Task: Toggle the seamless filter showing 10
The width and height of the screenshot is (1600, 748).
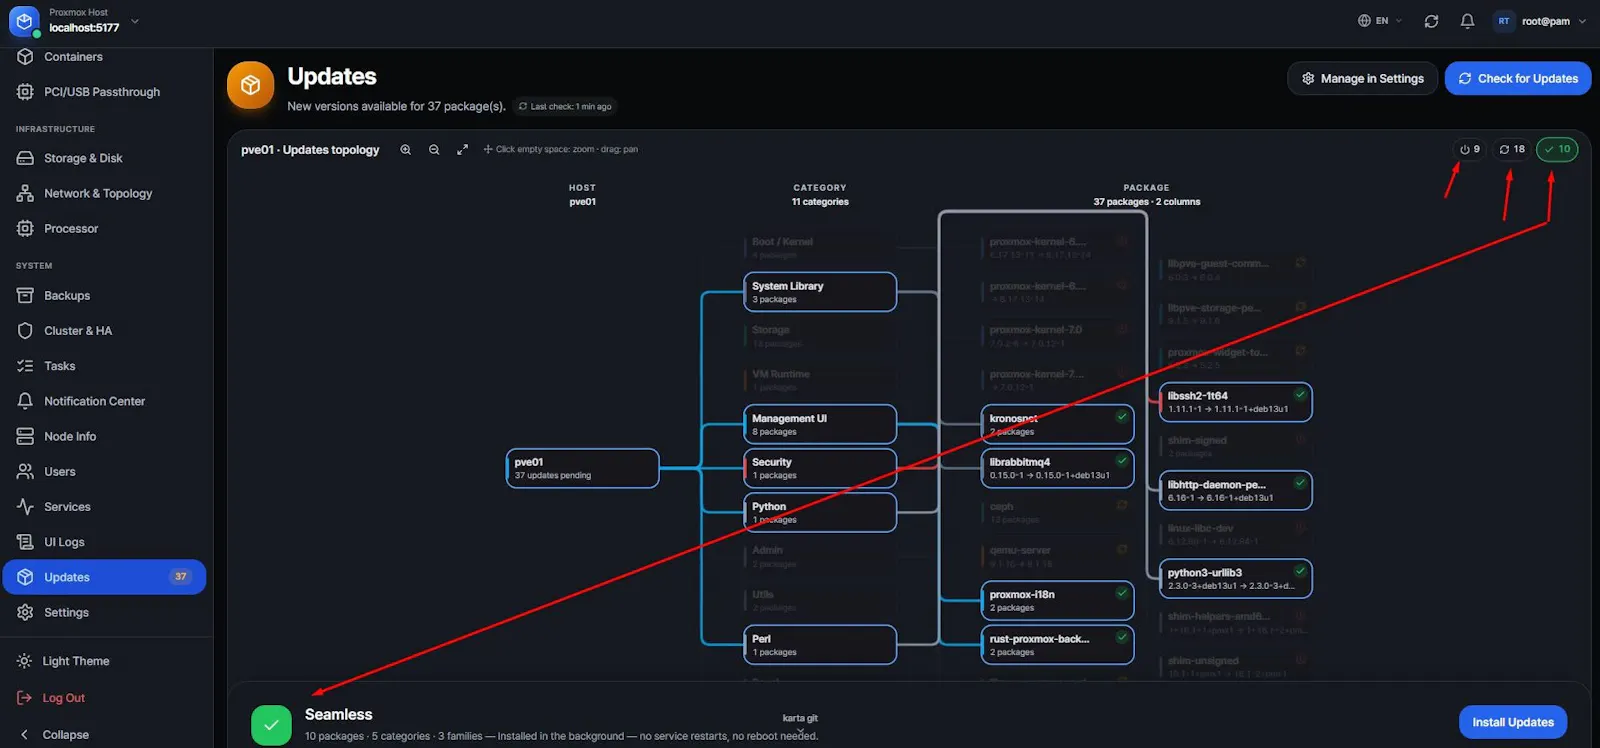Action: coord(1557,149)
